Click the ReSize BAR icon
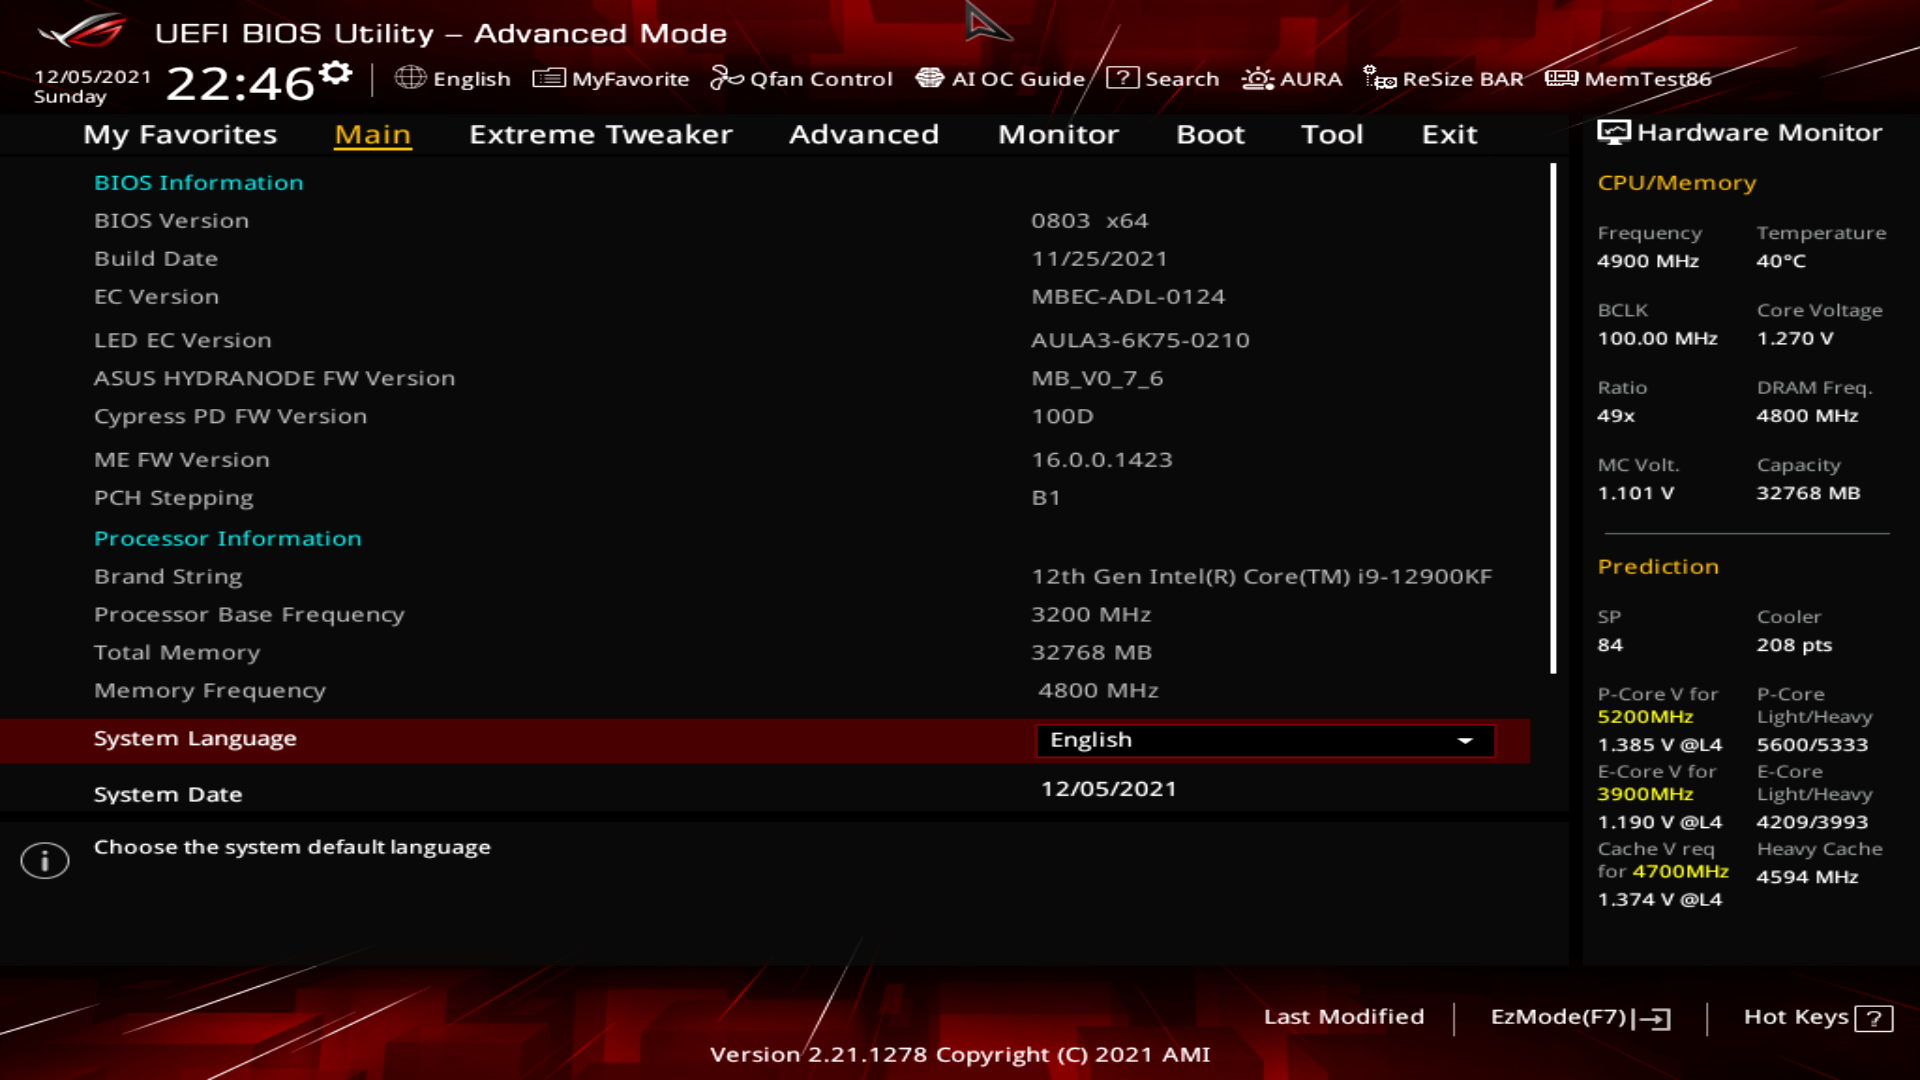 click(x=1380, y=78)
